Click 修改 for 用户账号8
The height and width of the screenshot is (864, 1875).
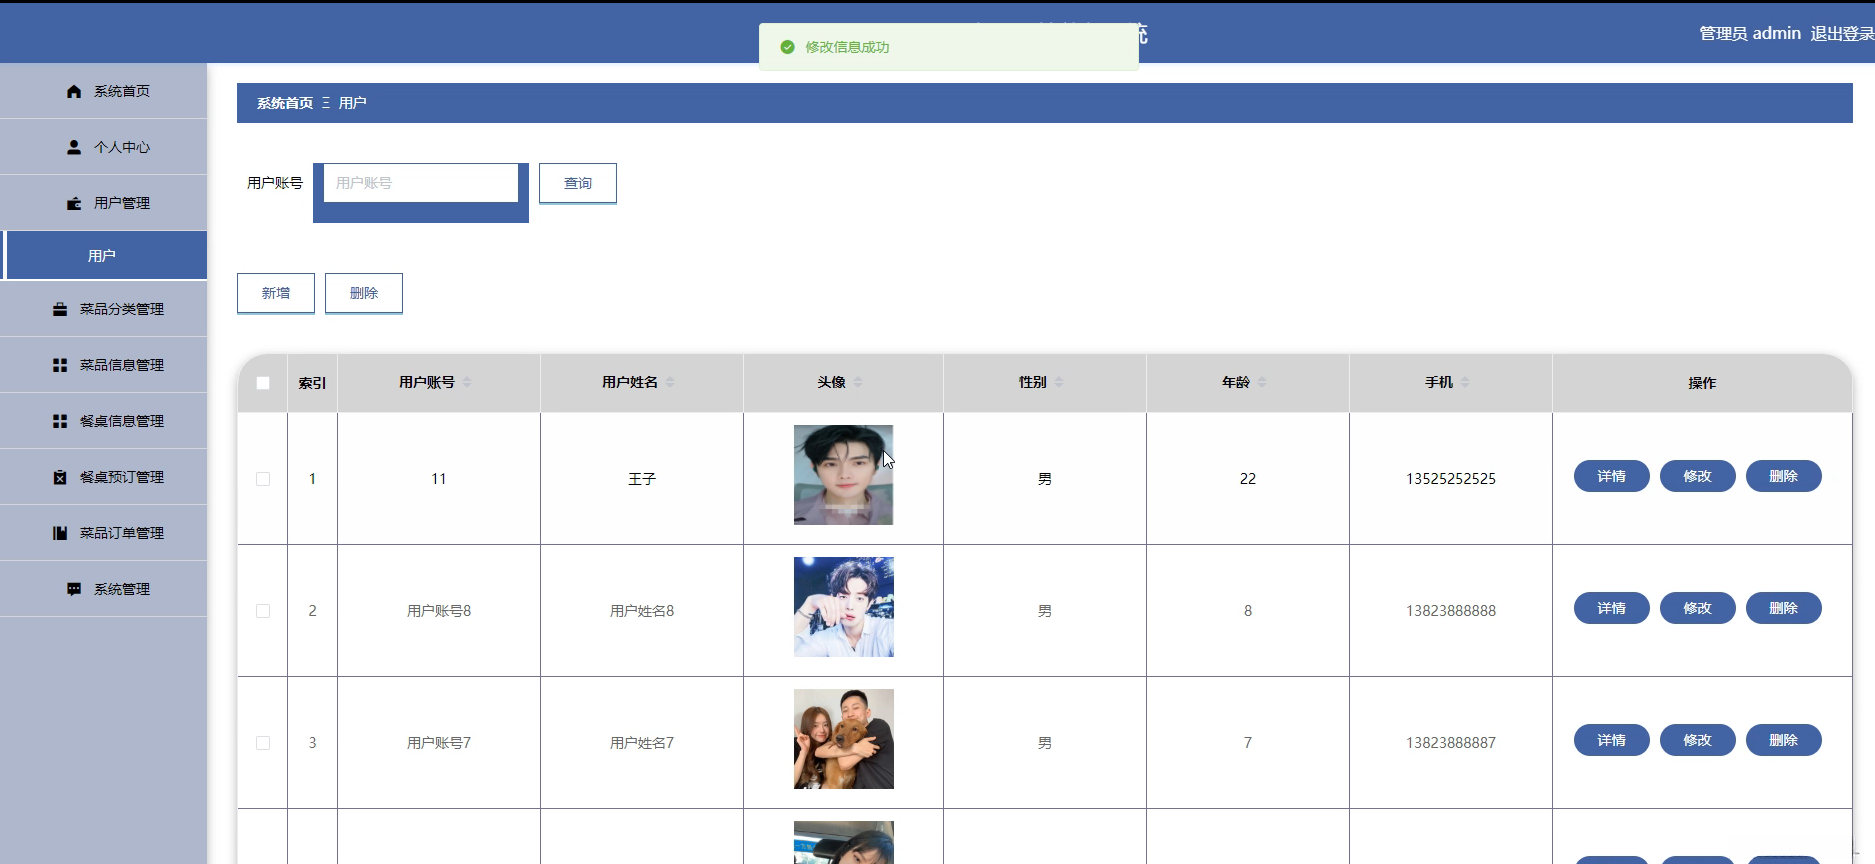[x=1698, y=608]
